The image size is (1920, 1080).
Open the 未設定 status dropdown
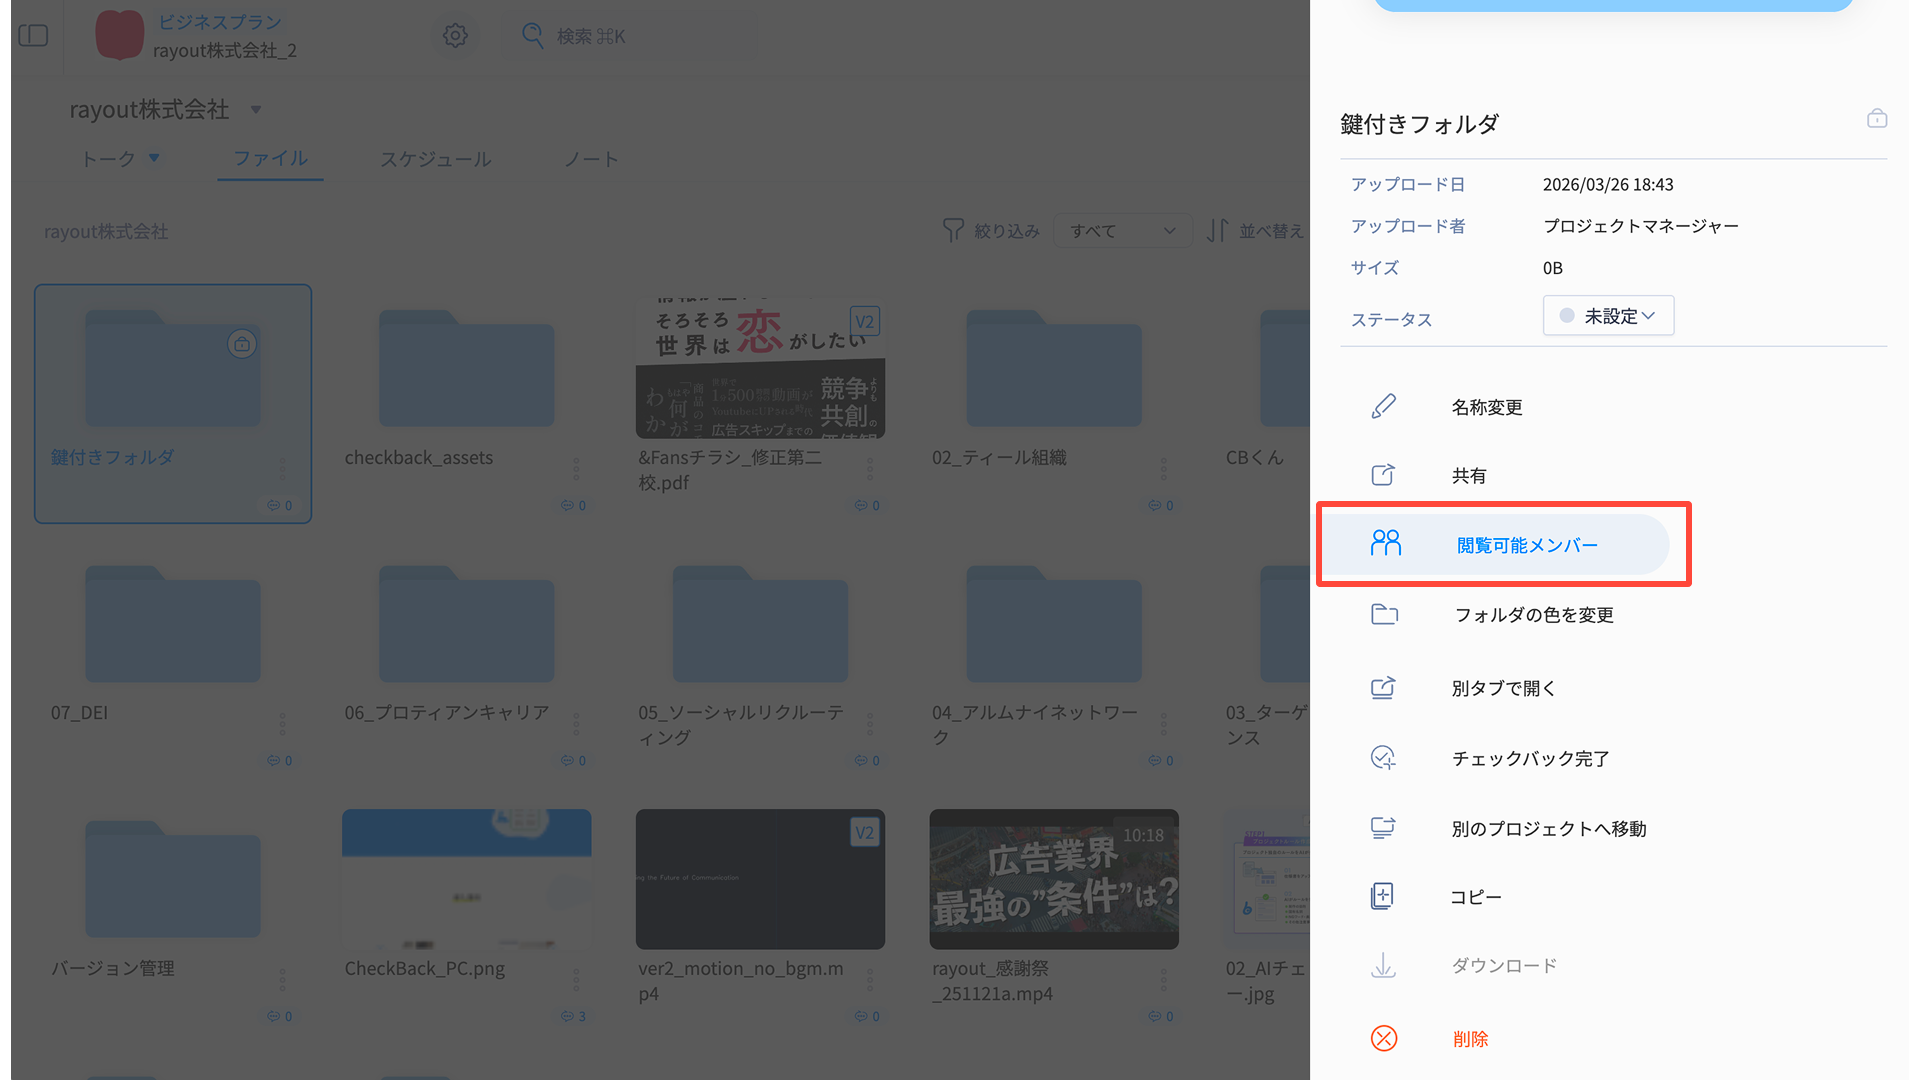pyautogui.click(x=1608, y=316)
